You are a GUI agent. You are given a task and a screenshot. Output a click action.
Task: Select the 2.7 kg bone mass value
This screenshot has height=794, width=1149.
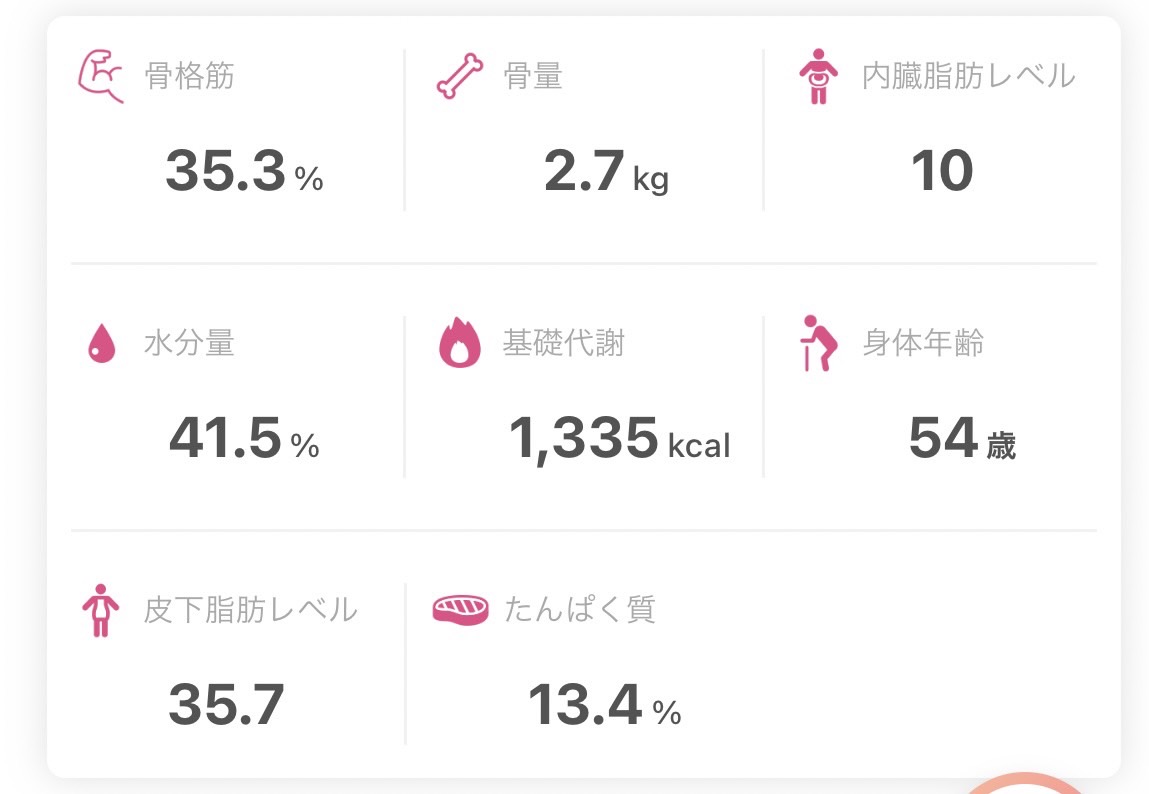(606, 172)
